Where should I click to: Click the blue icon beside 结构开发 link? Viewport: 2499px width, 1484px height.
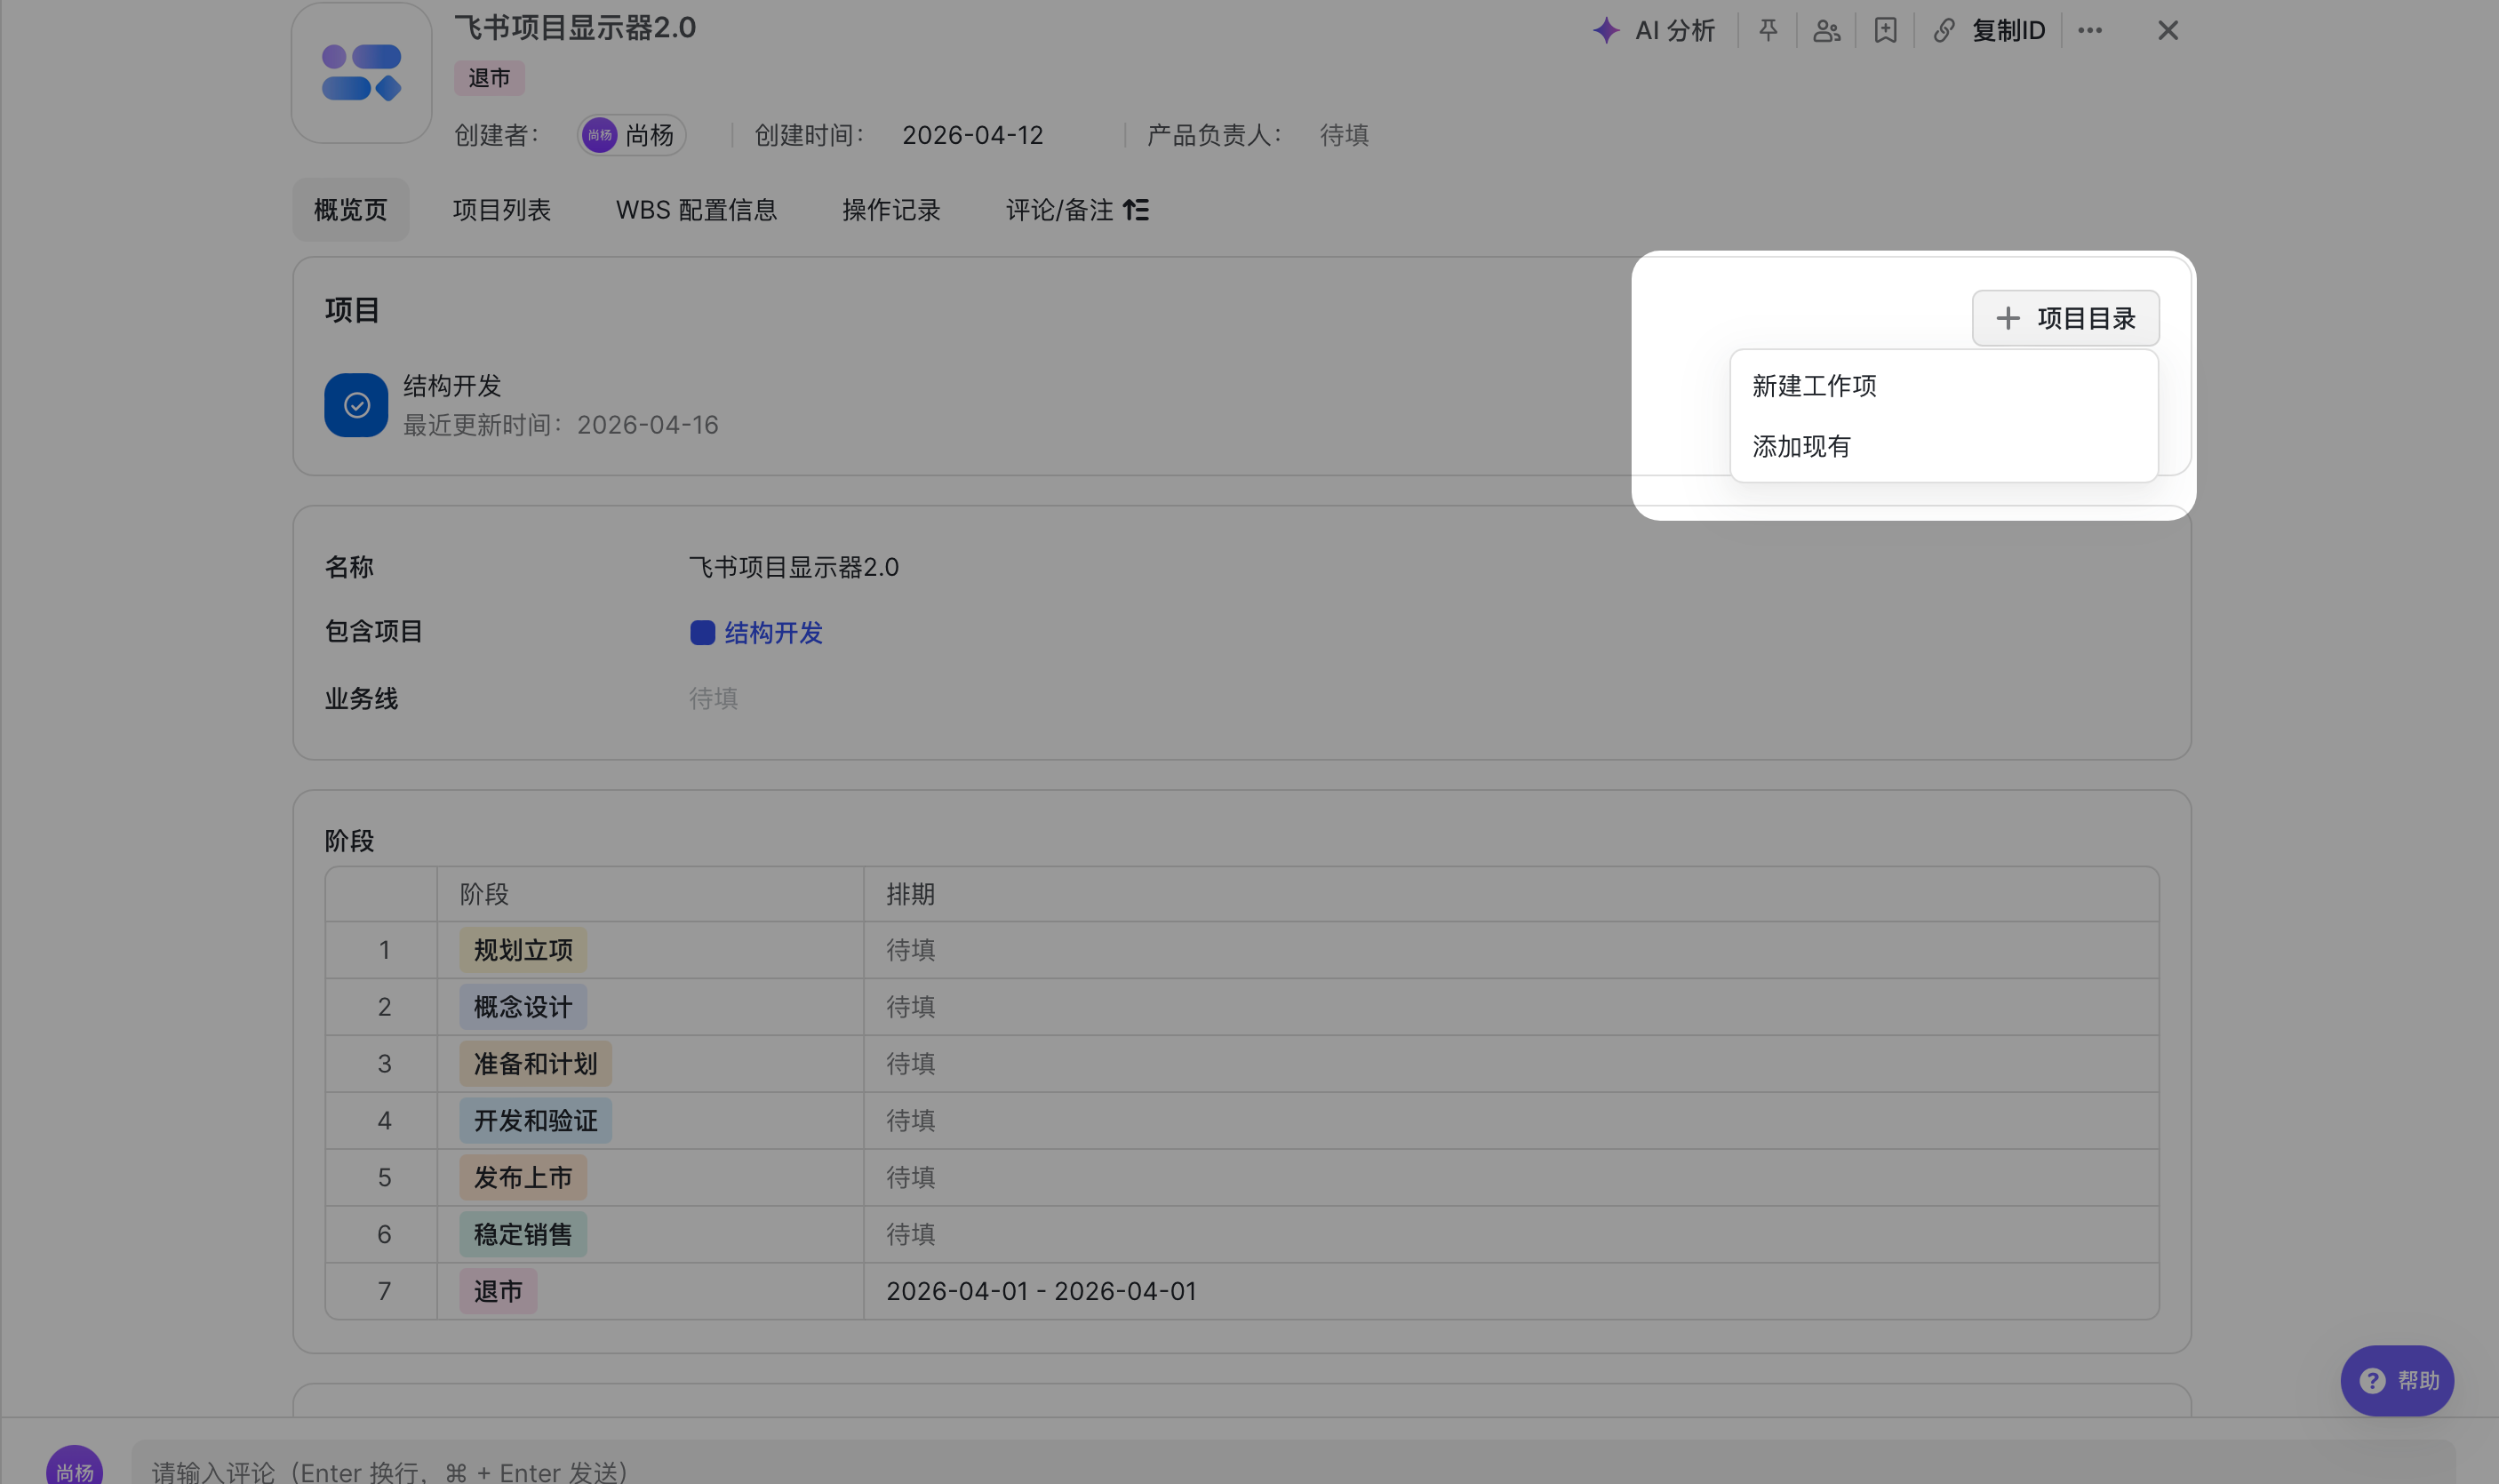[702, 632]
